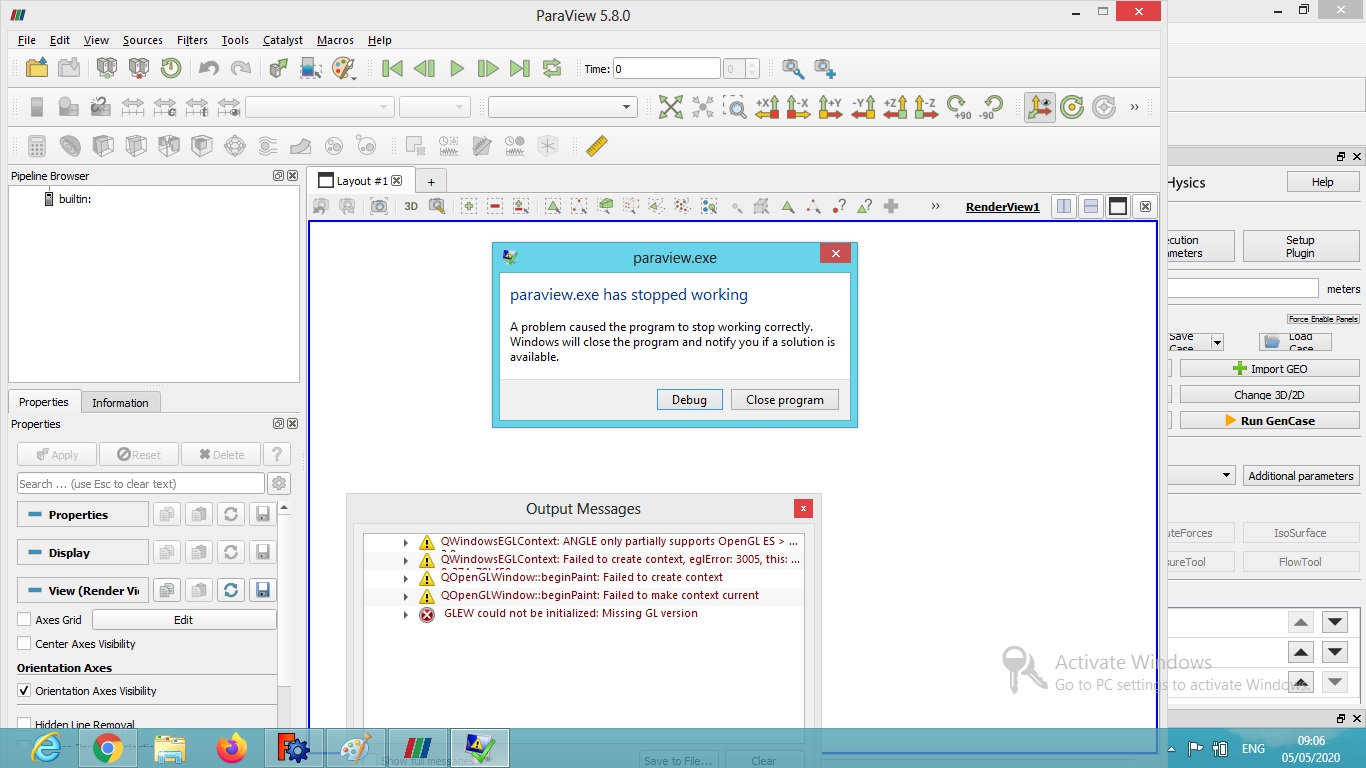1366x768 pixels.
Task: Play the animation
Action: click(456, 68)
